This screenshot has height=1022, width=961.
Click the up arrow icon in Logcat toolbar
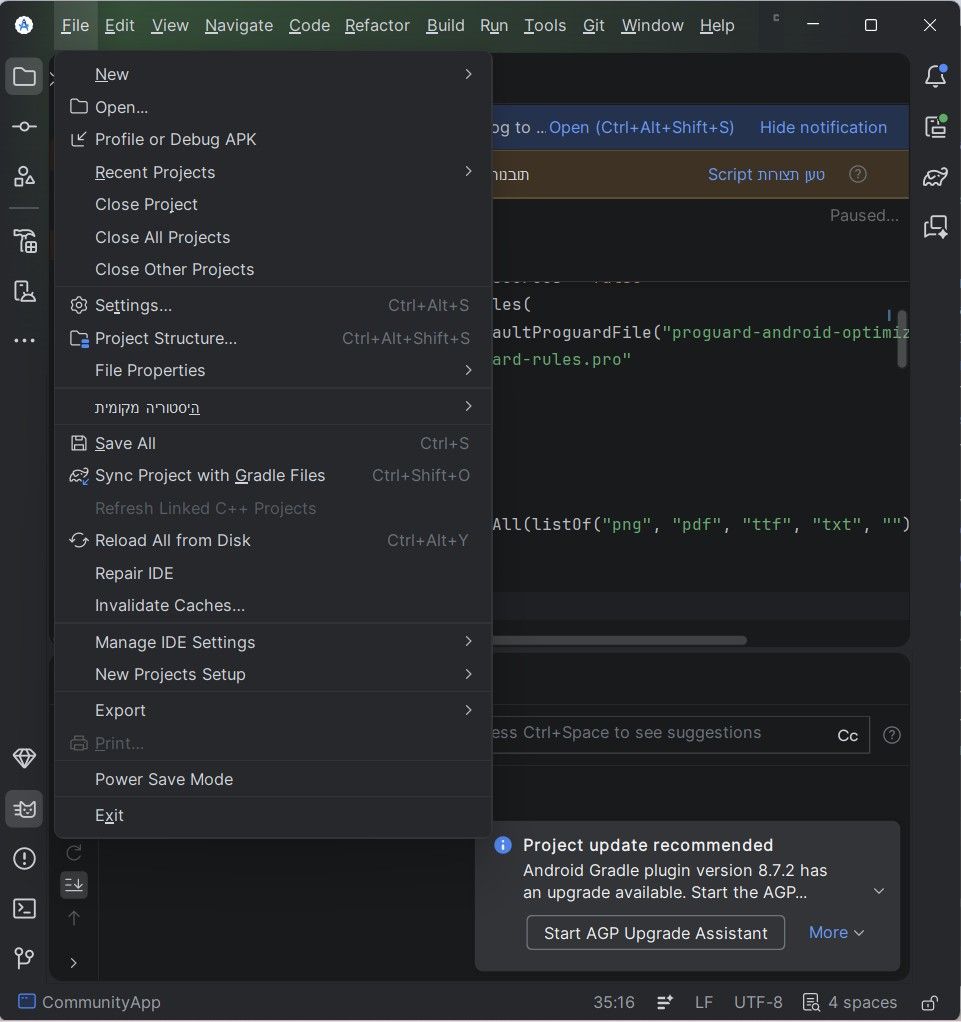pos(74,918)
